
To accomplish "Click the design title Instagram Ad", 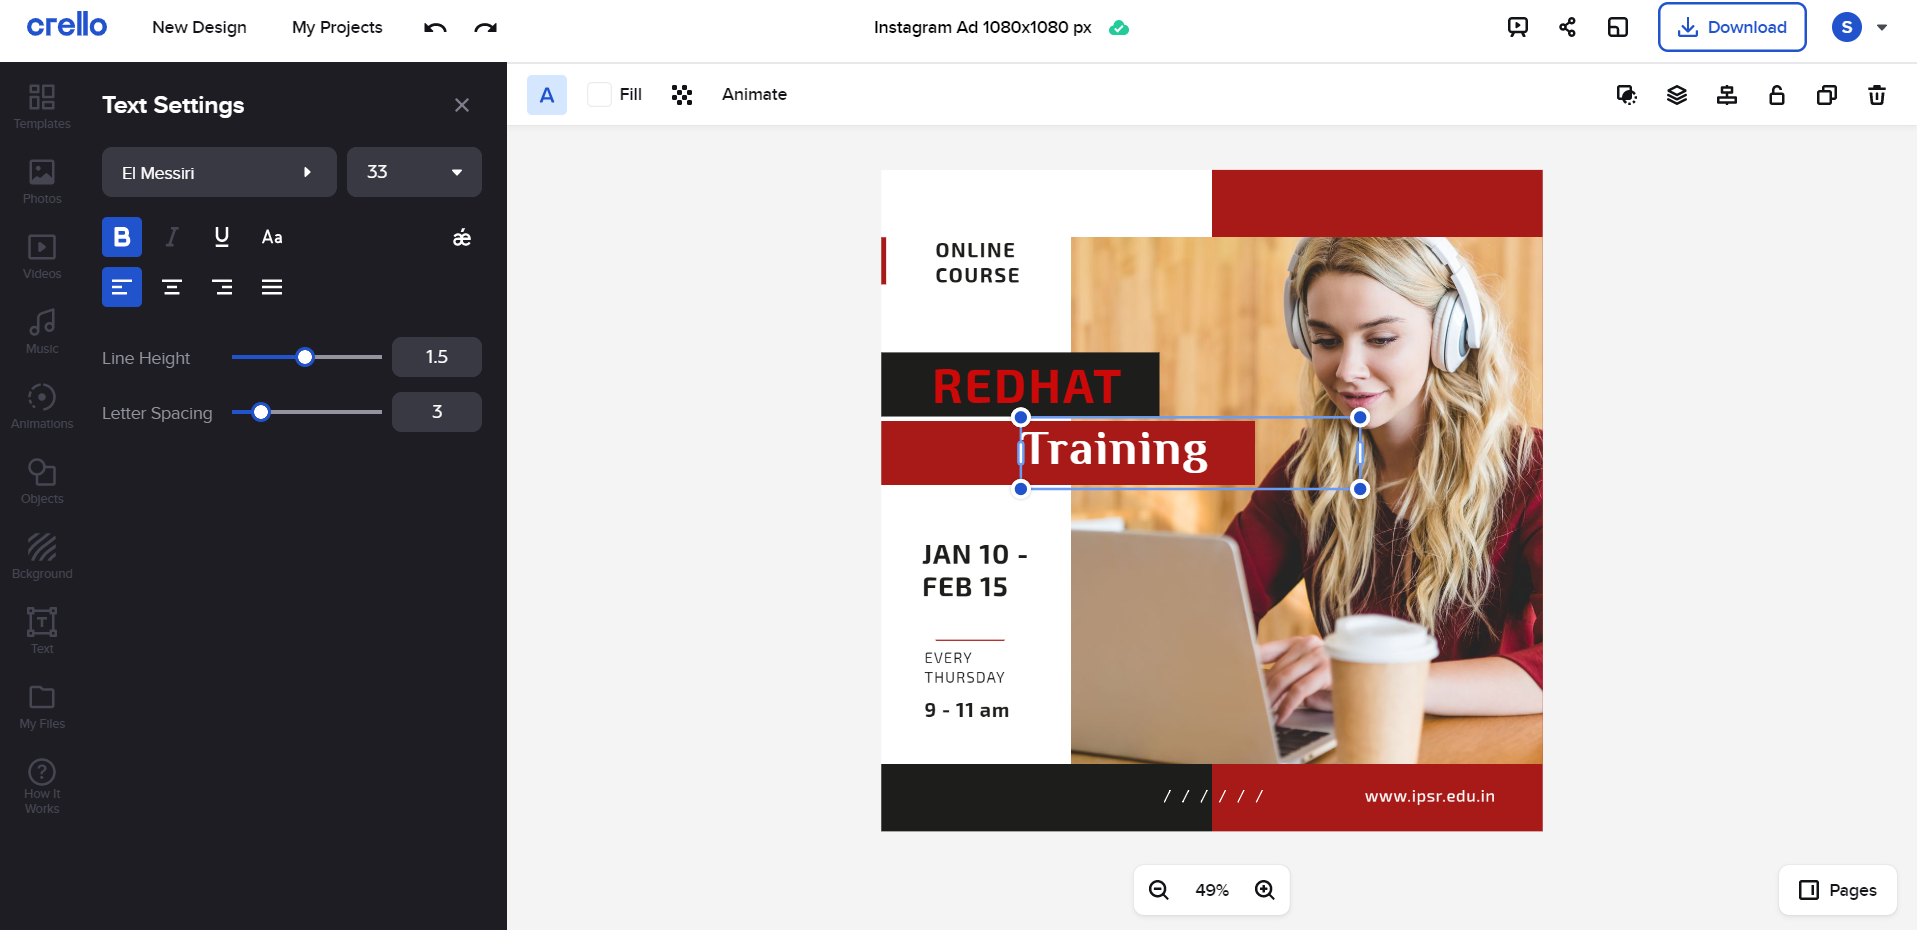I will [982, 27].
